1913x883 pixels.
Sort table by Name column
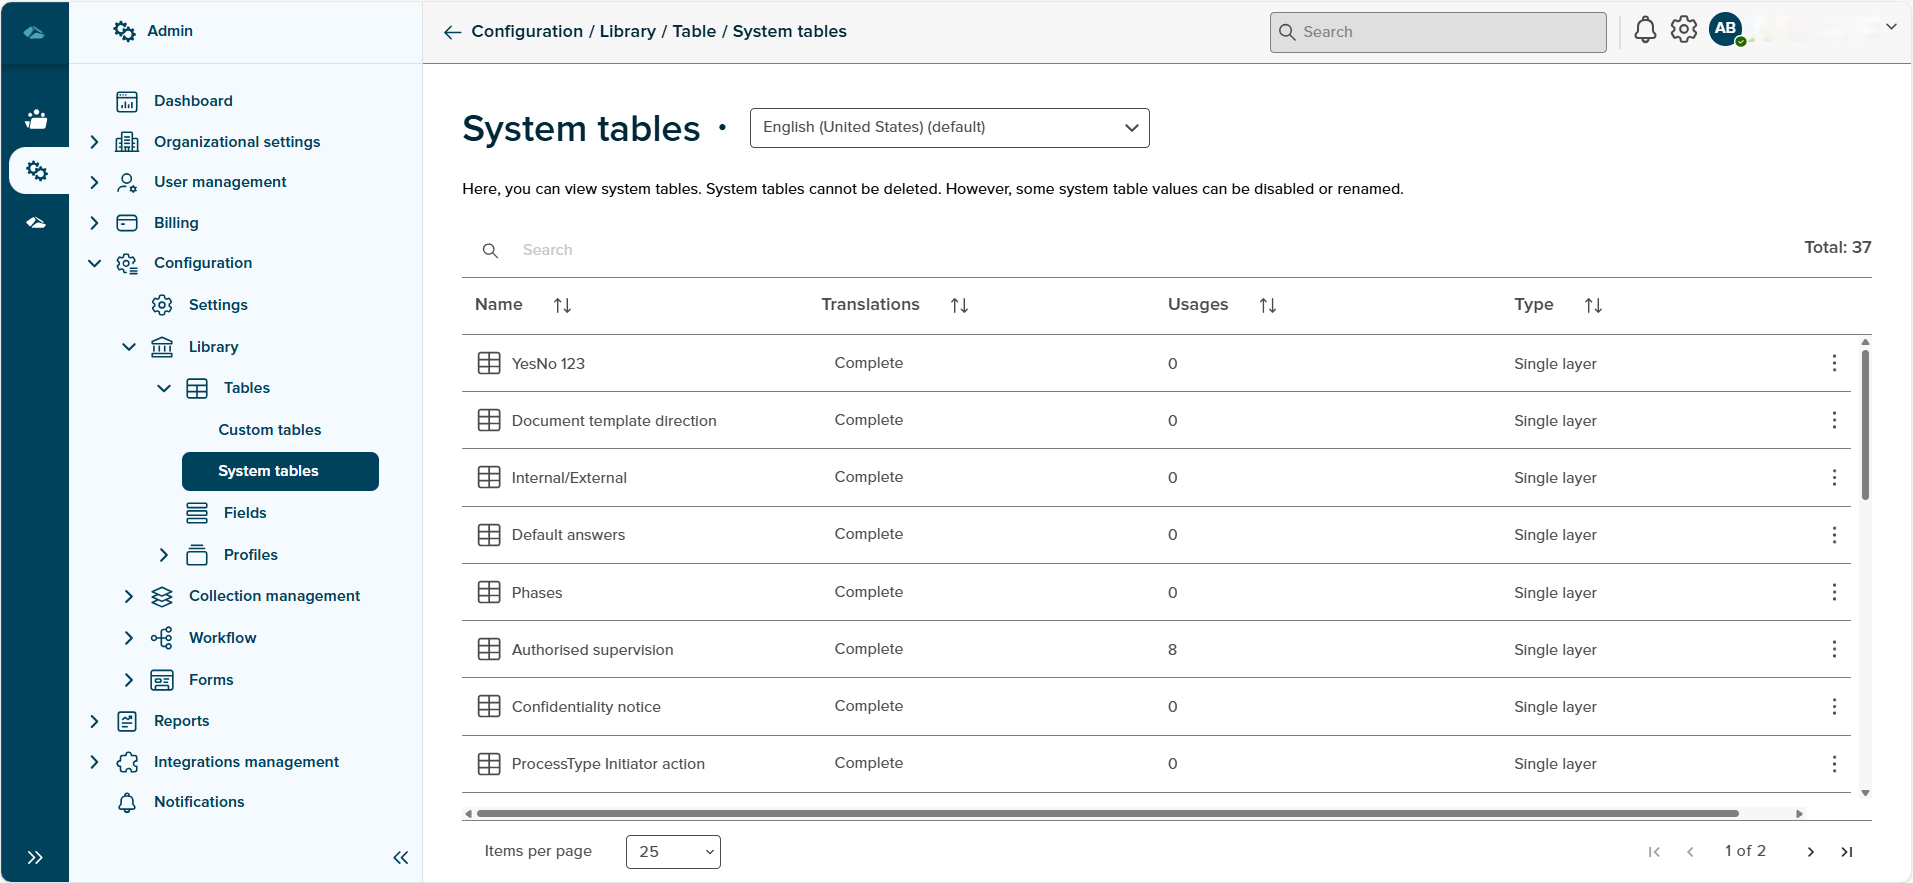tap(562, 305)
